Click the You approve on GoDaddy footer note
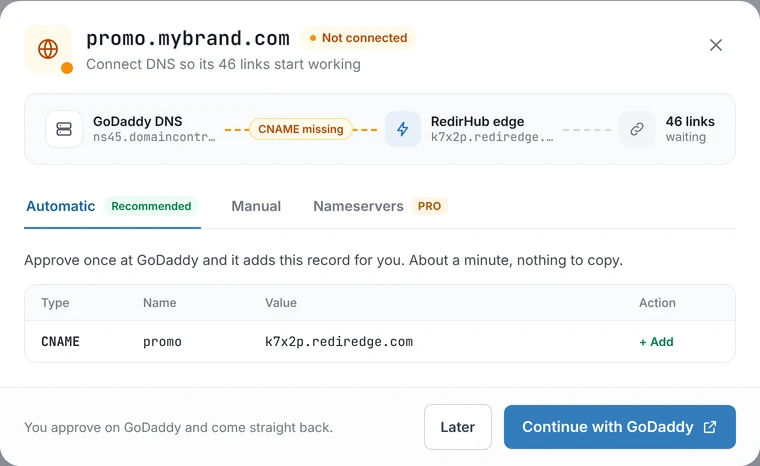This screenshot has height=466, width=760. click(178, 427)
